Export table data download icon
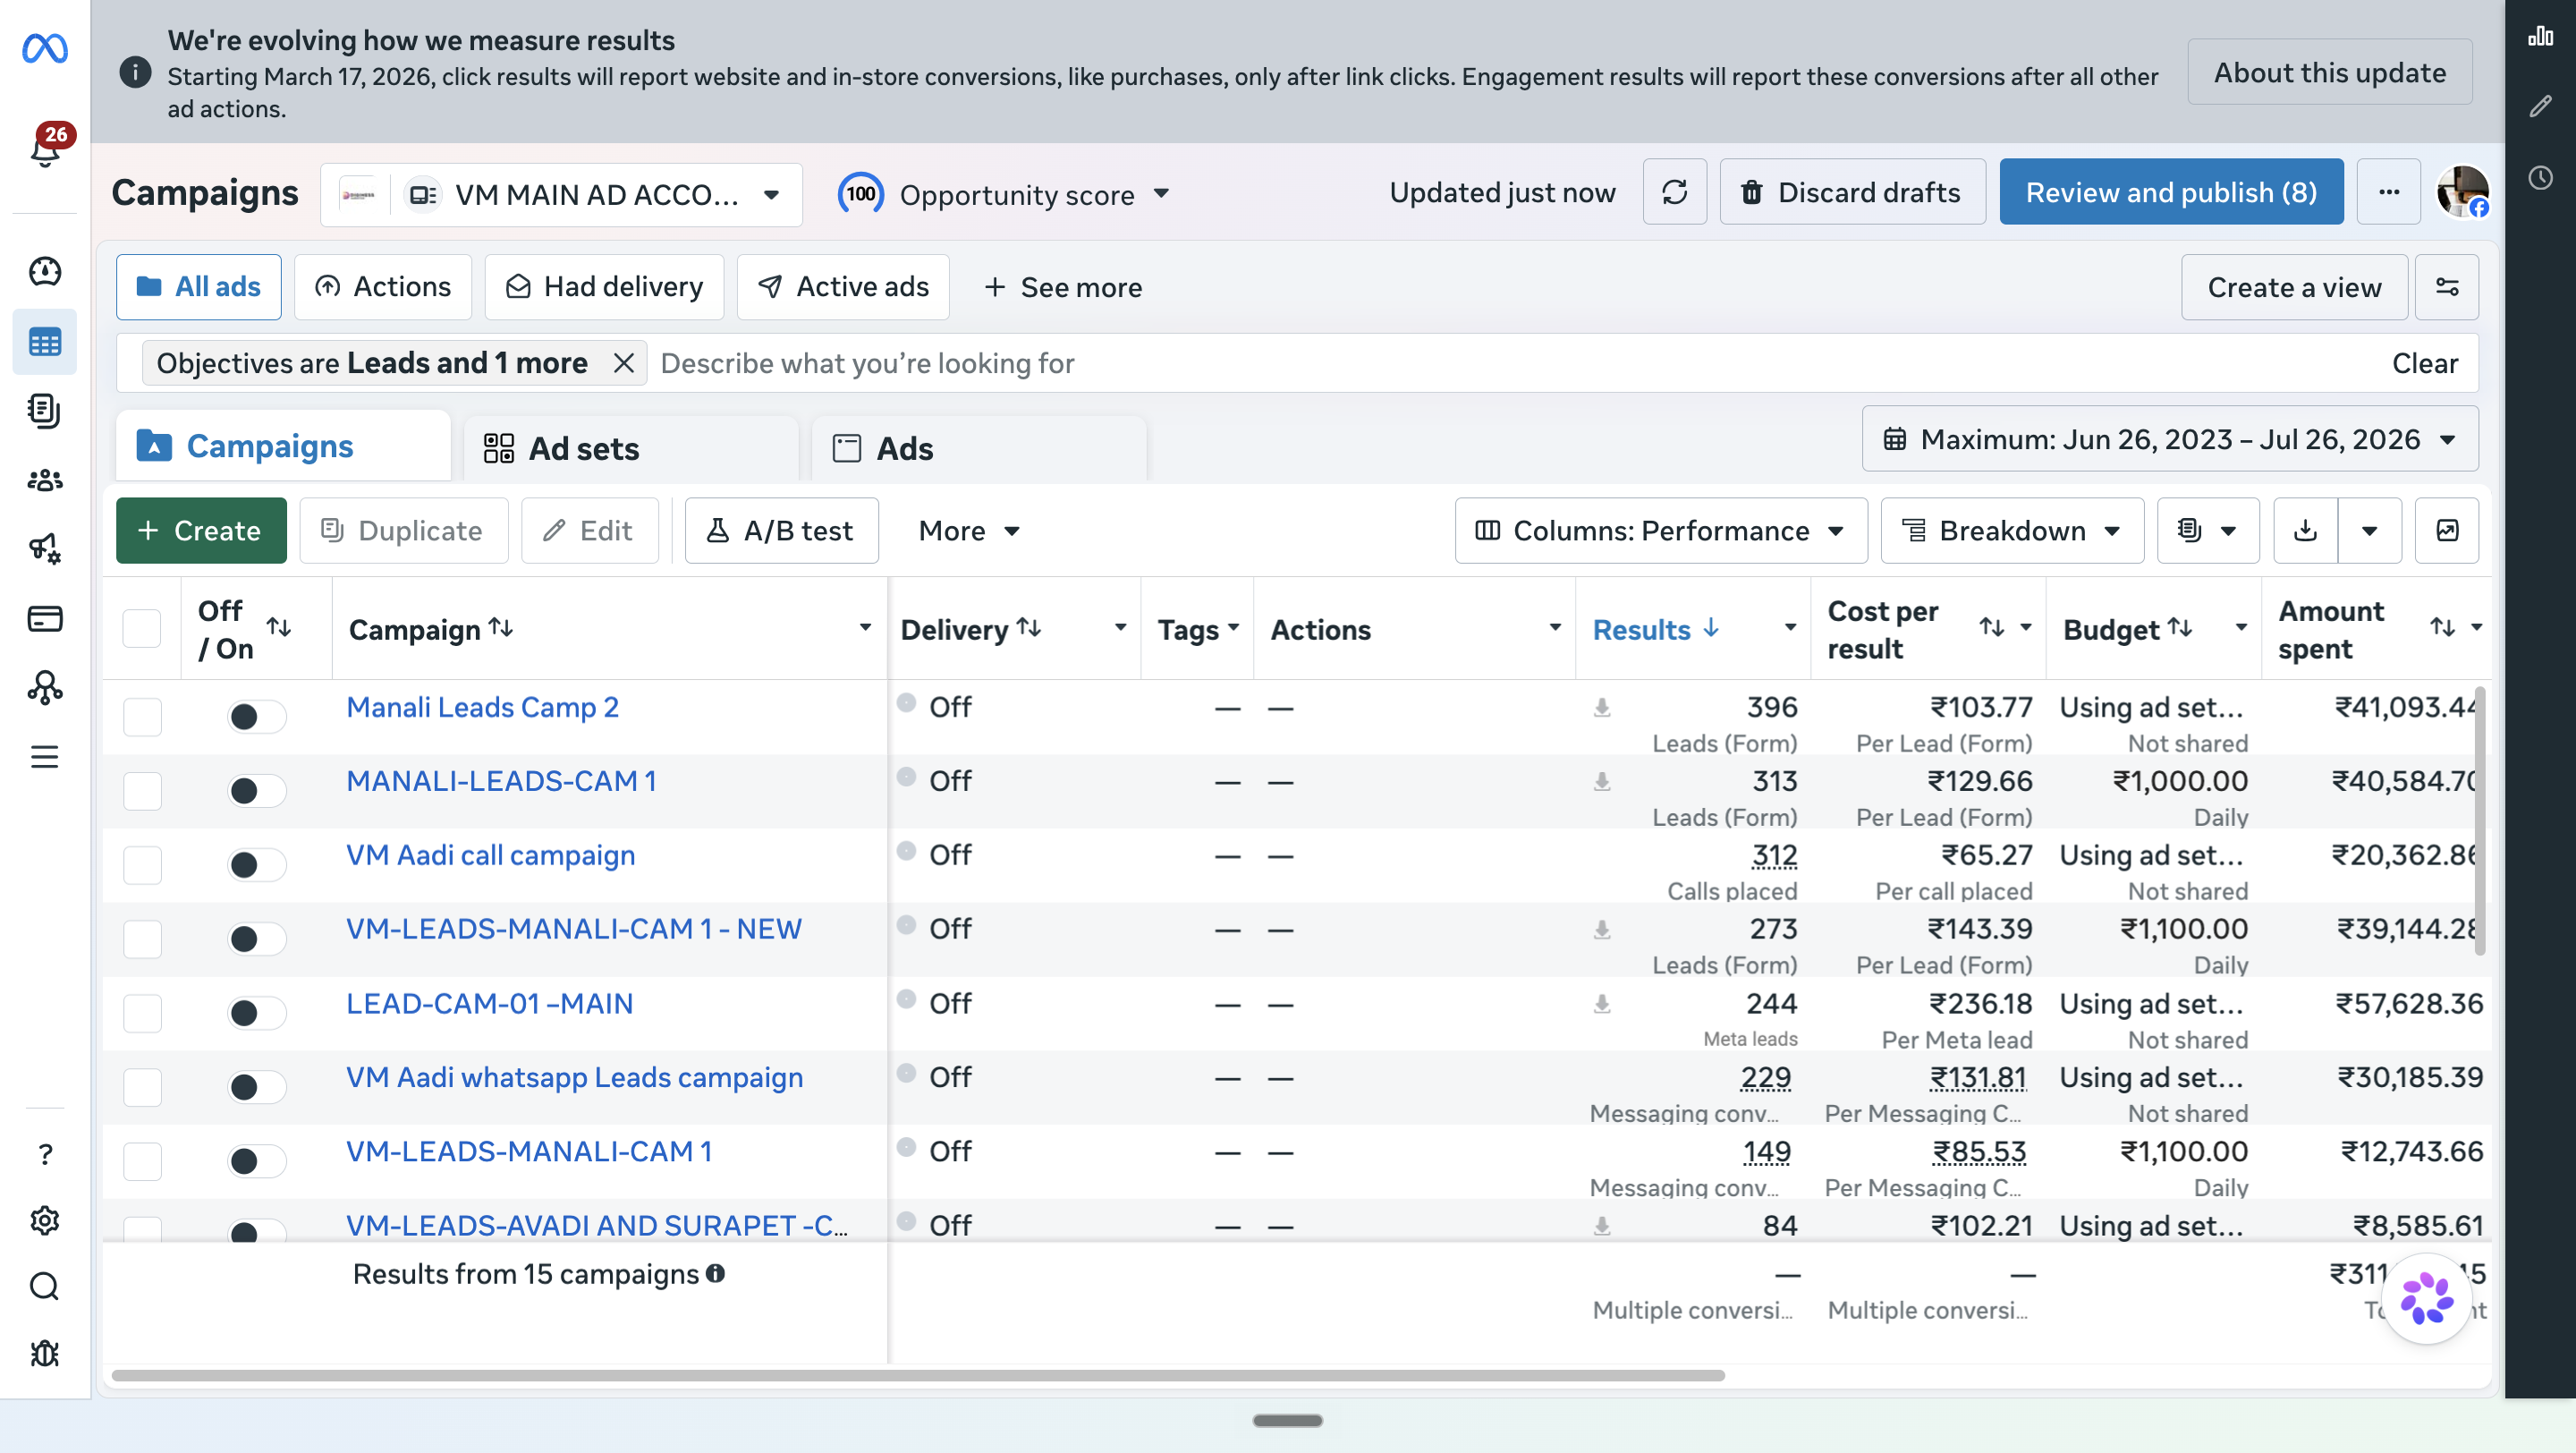 click(x=2306, y=530)
